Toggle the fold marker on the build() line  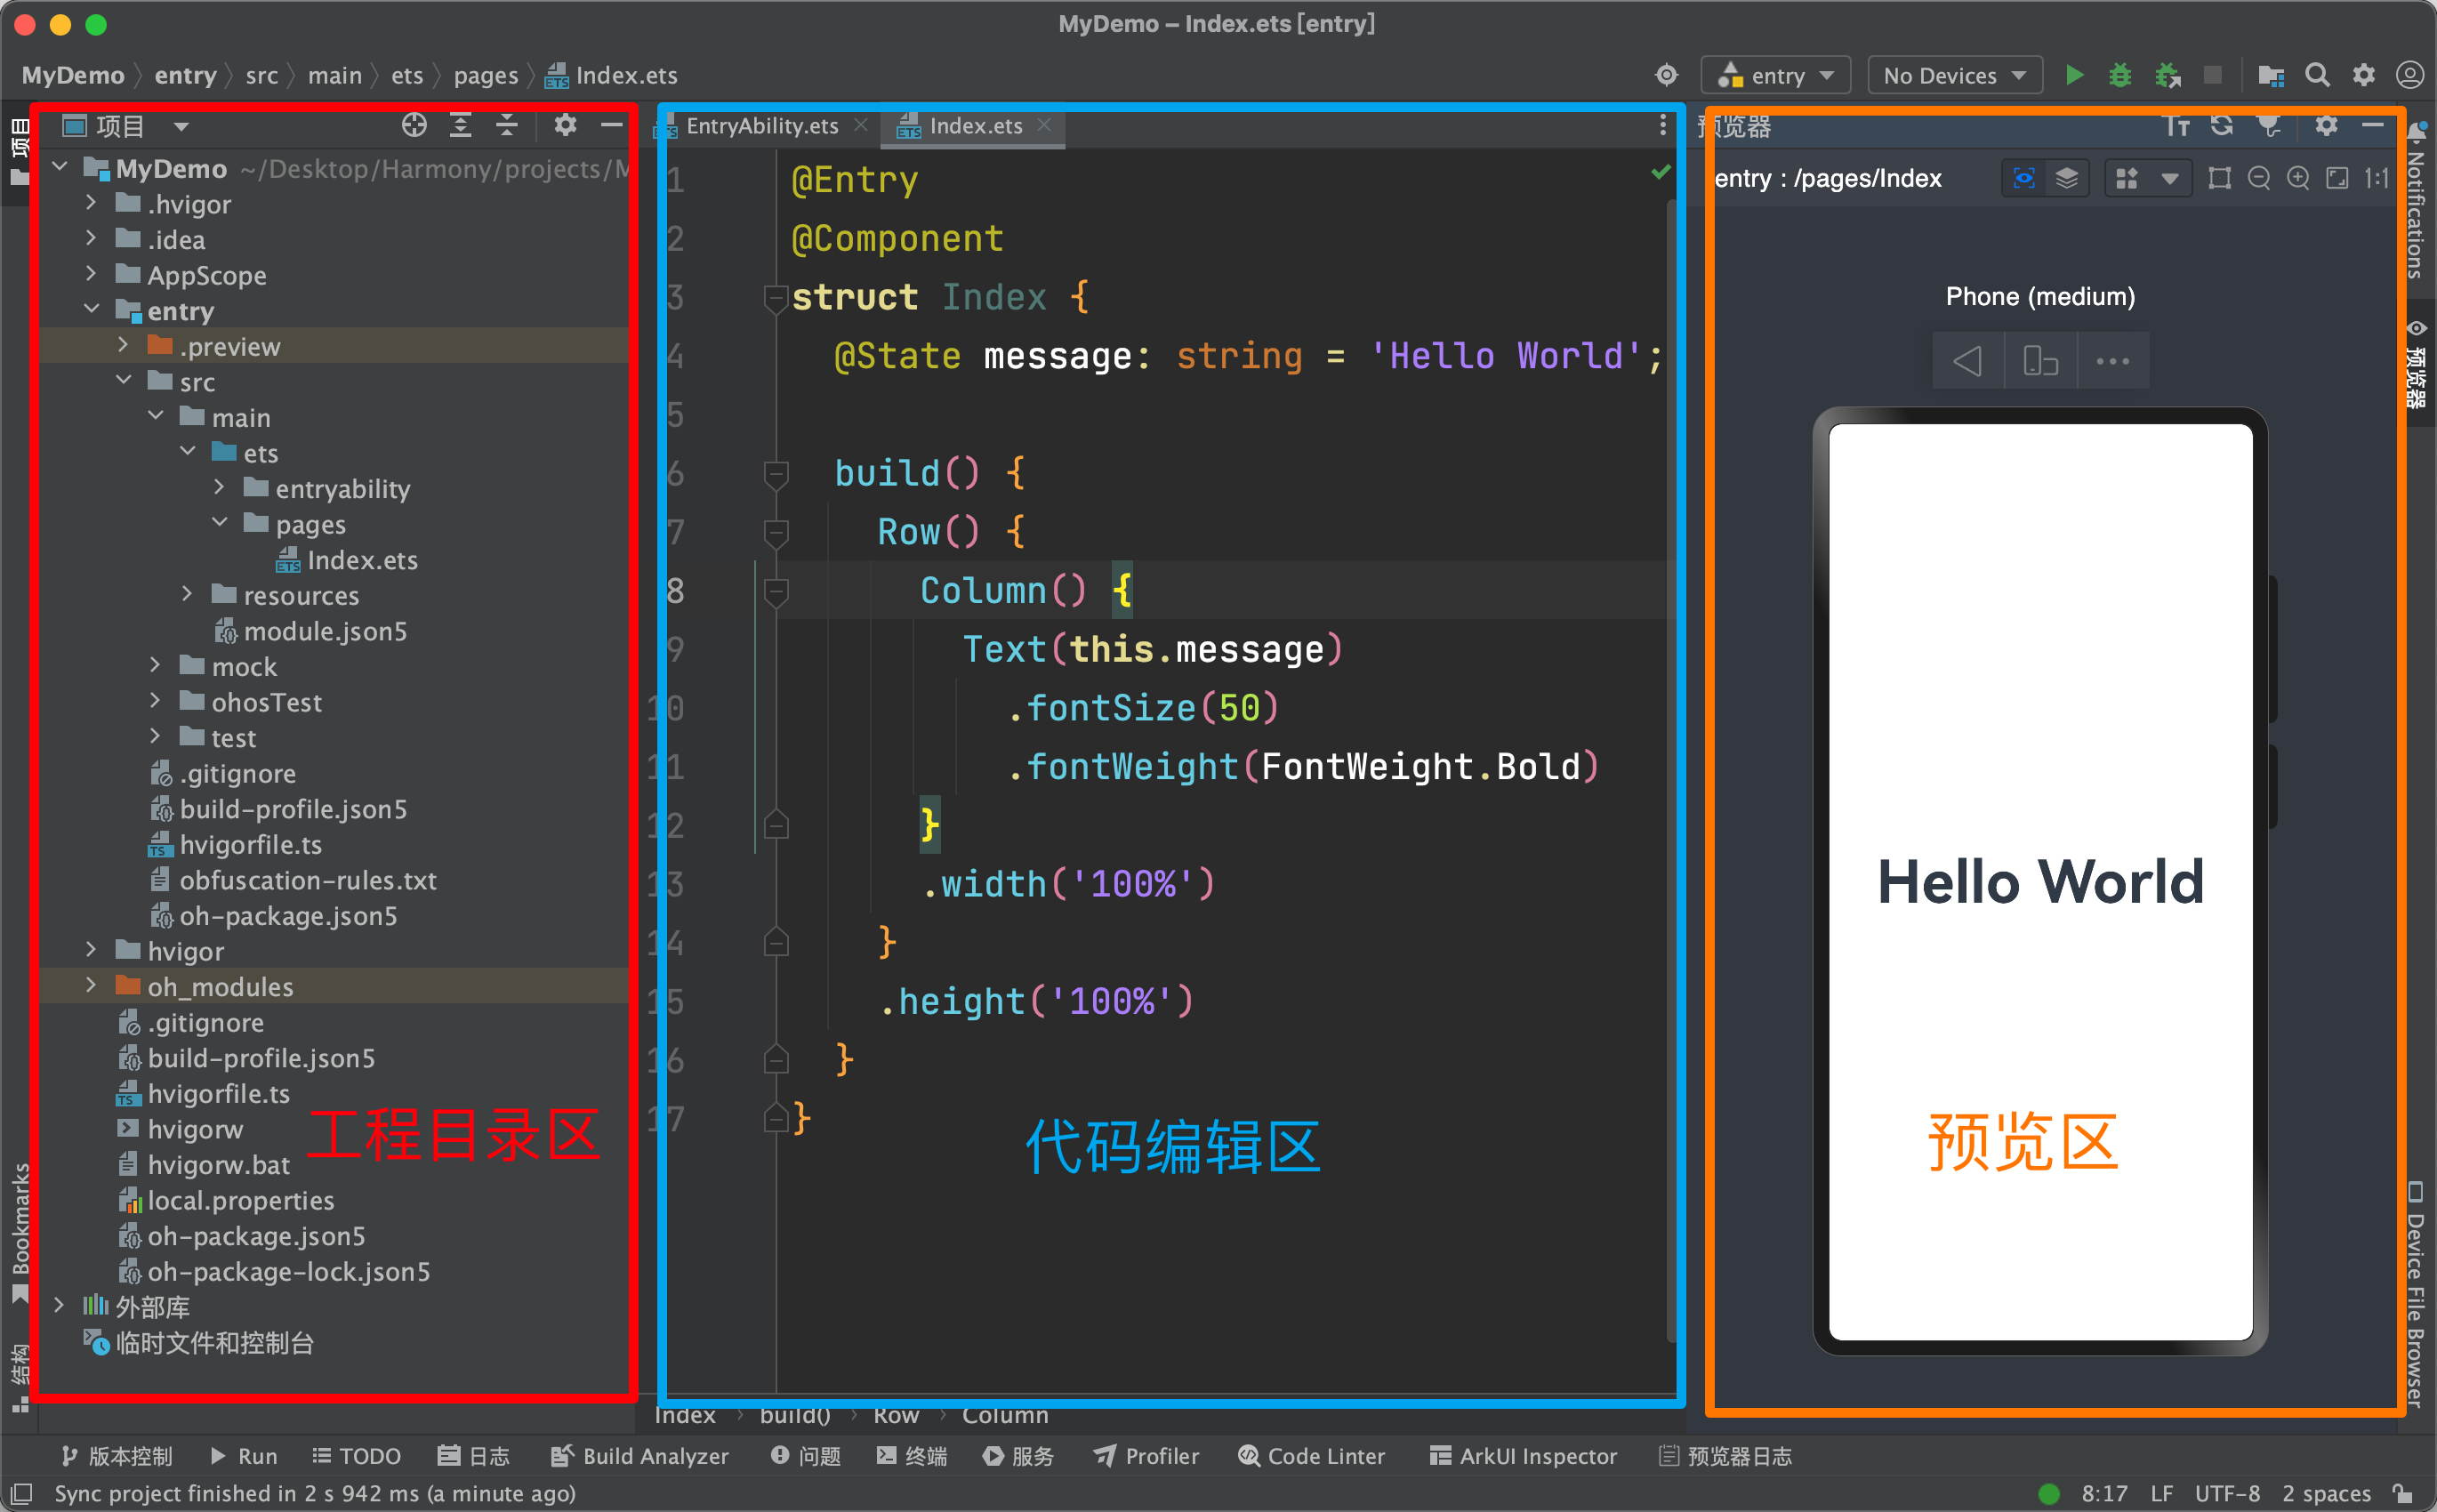click(x=776, y=473)
